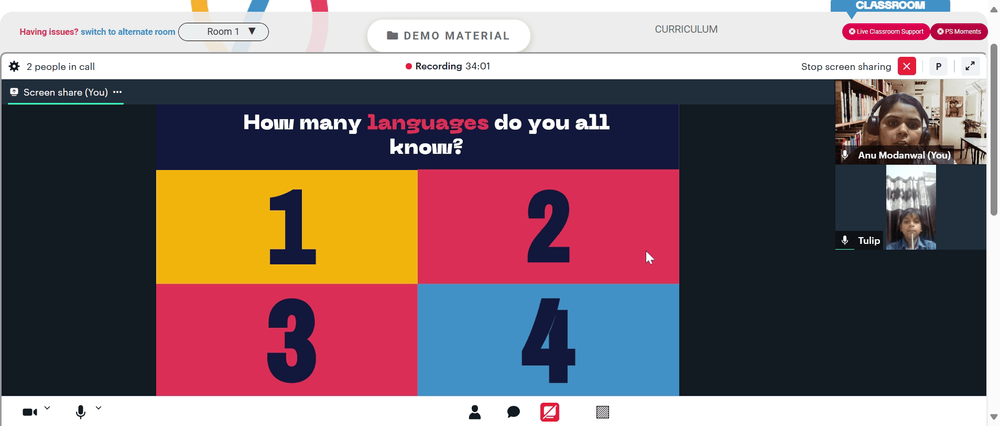1000x426 pixels.
Task: Click the 2 people in call text
Action: tap(61, 66)
